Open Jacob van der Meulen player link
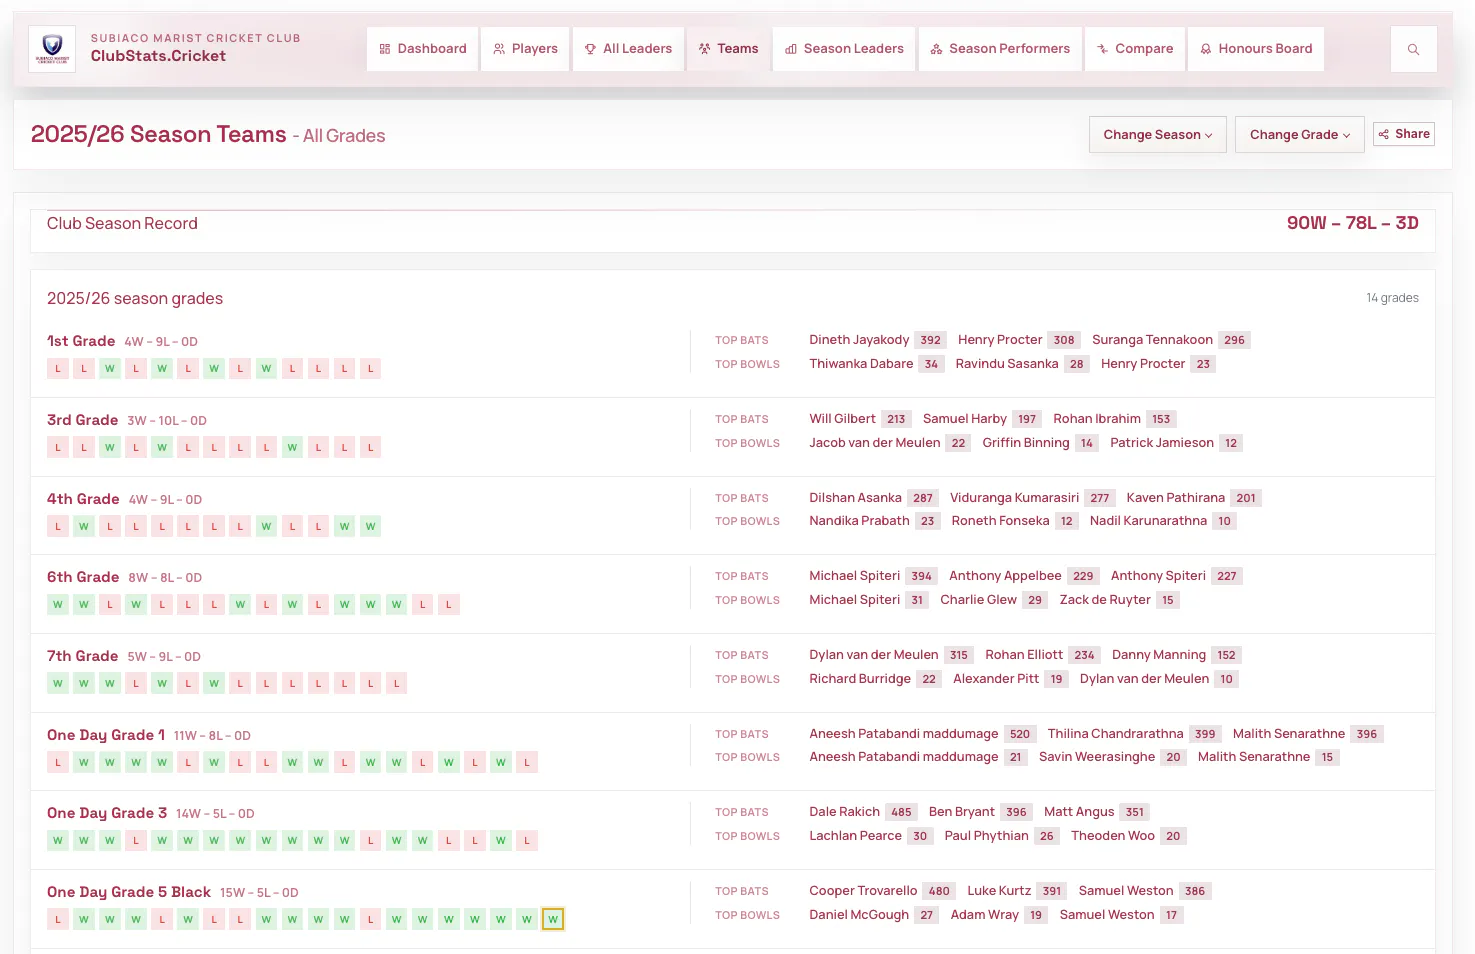 (875, 443)
